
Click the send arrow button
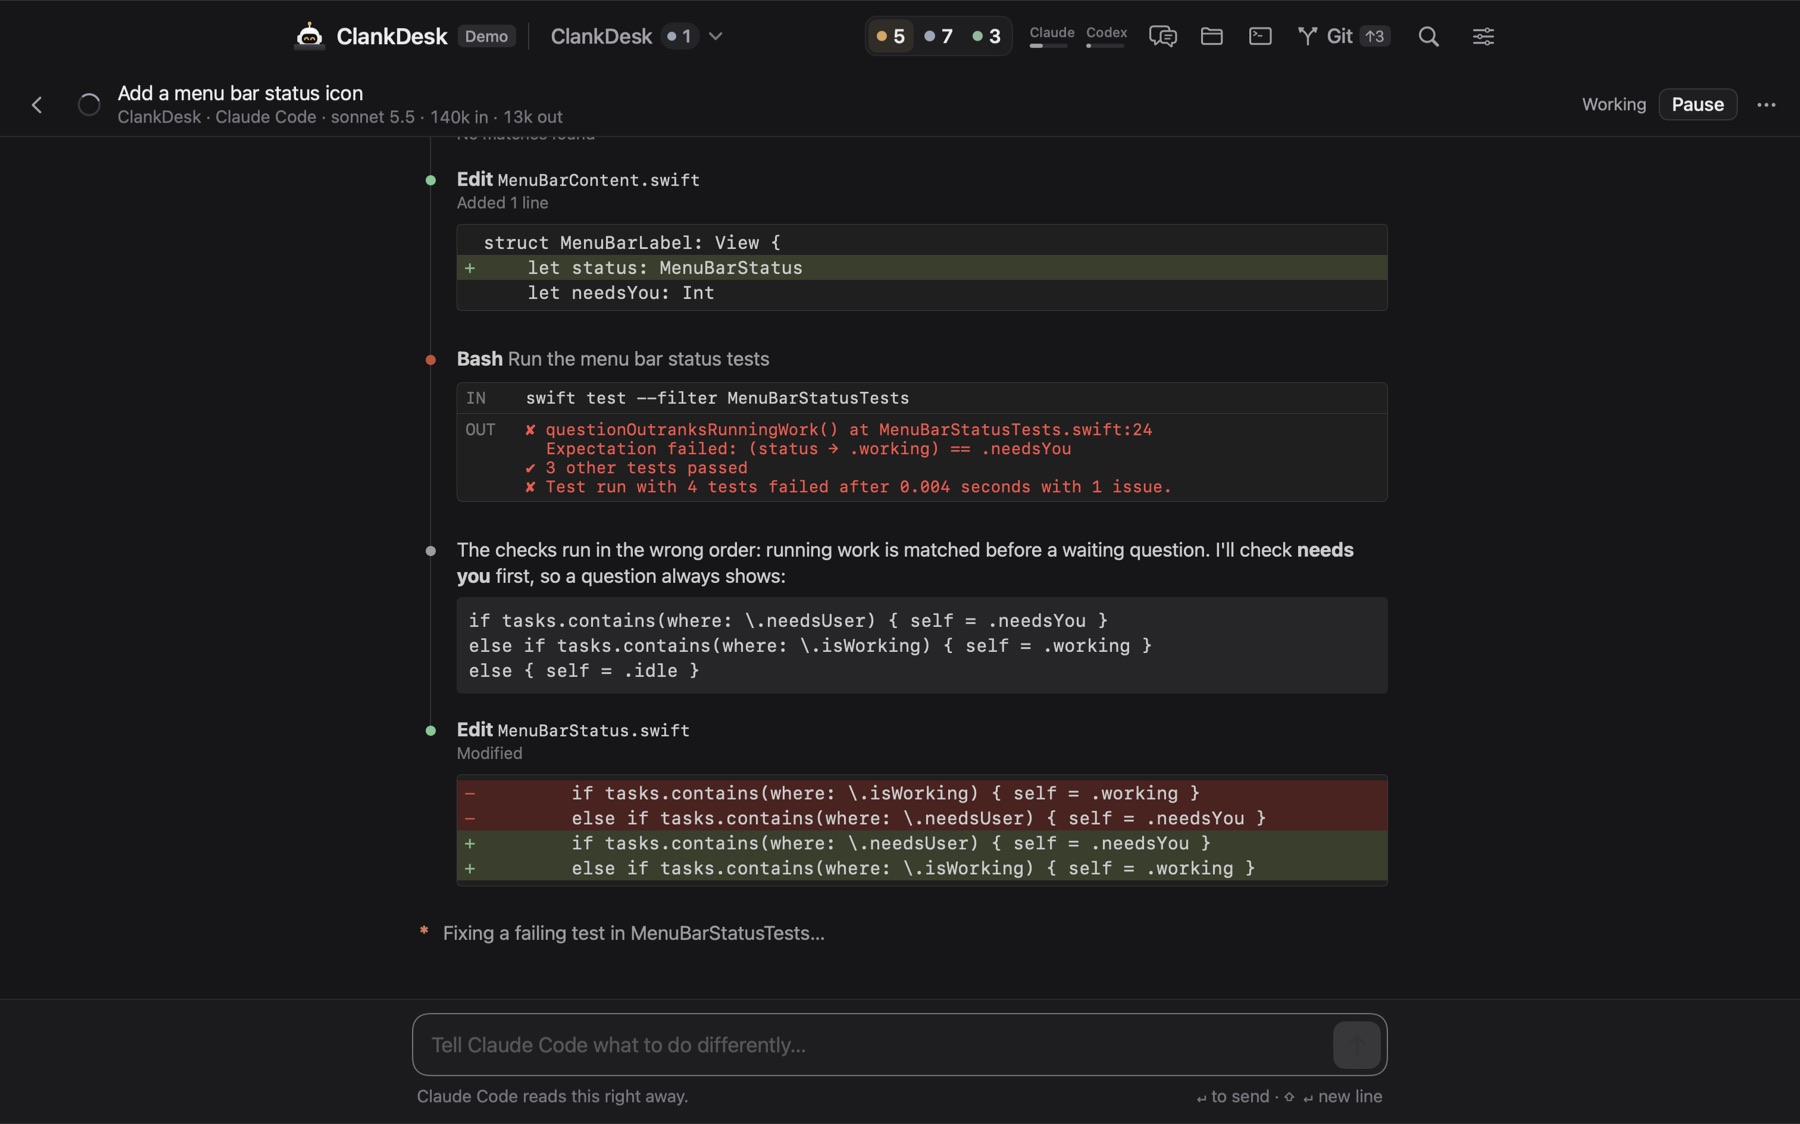pyautogui.click(x=1356, y=1045)
